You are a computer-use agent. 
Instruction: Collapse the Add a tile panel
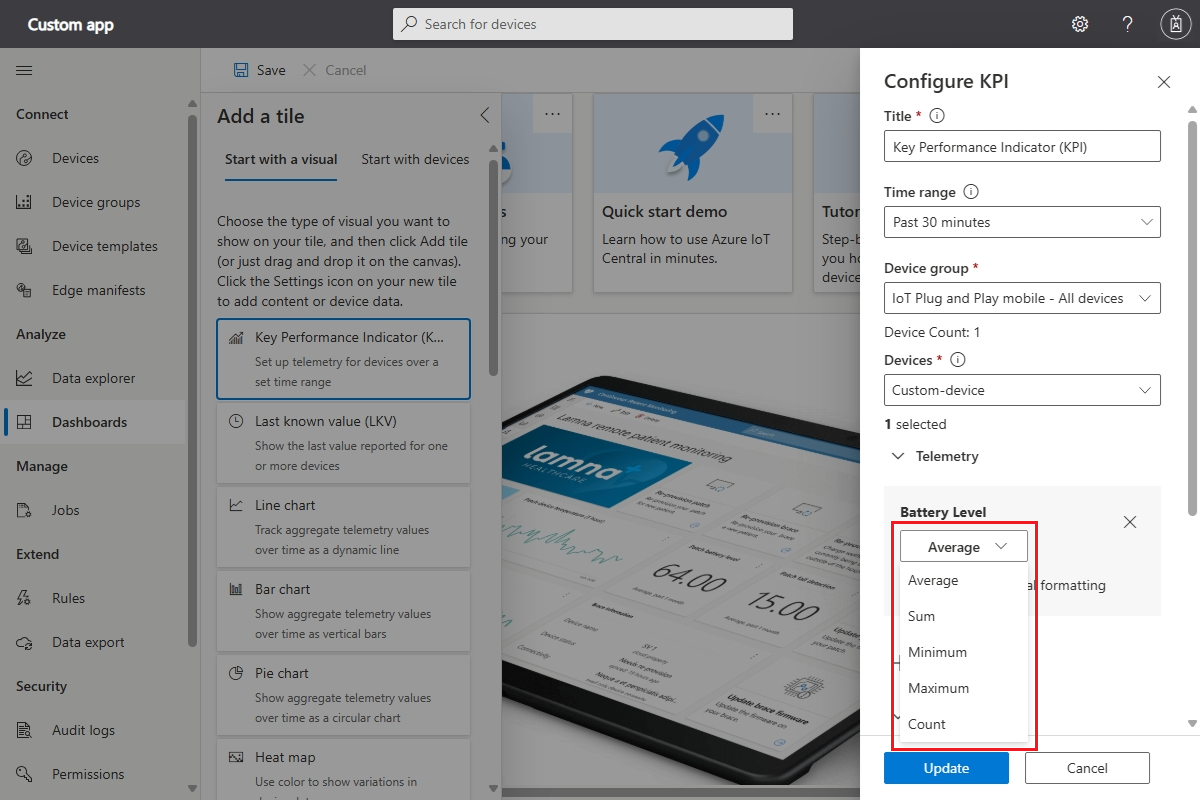[485, 115]
